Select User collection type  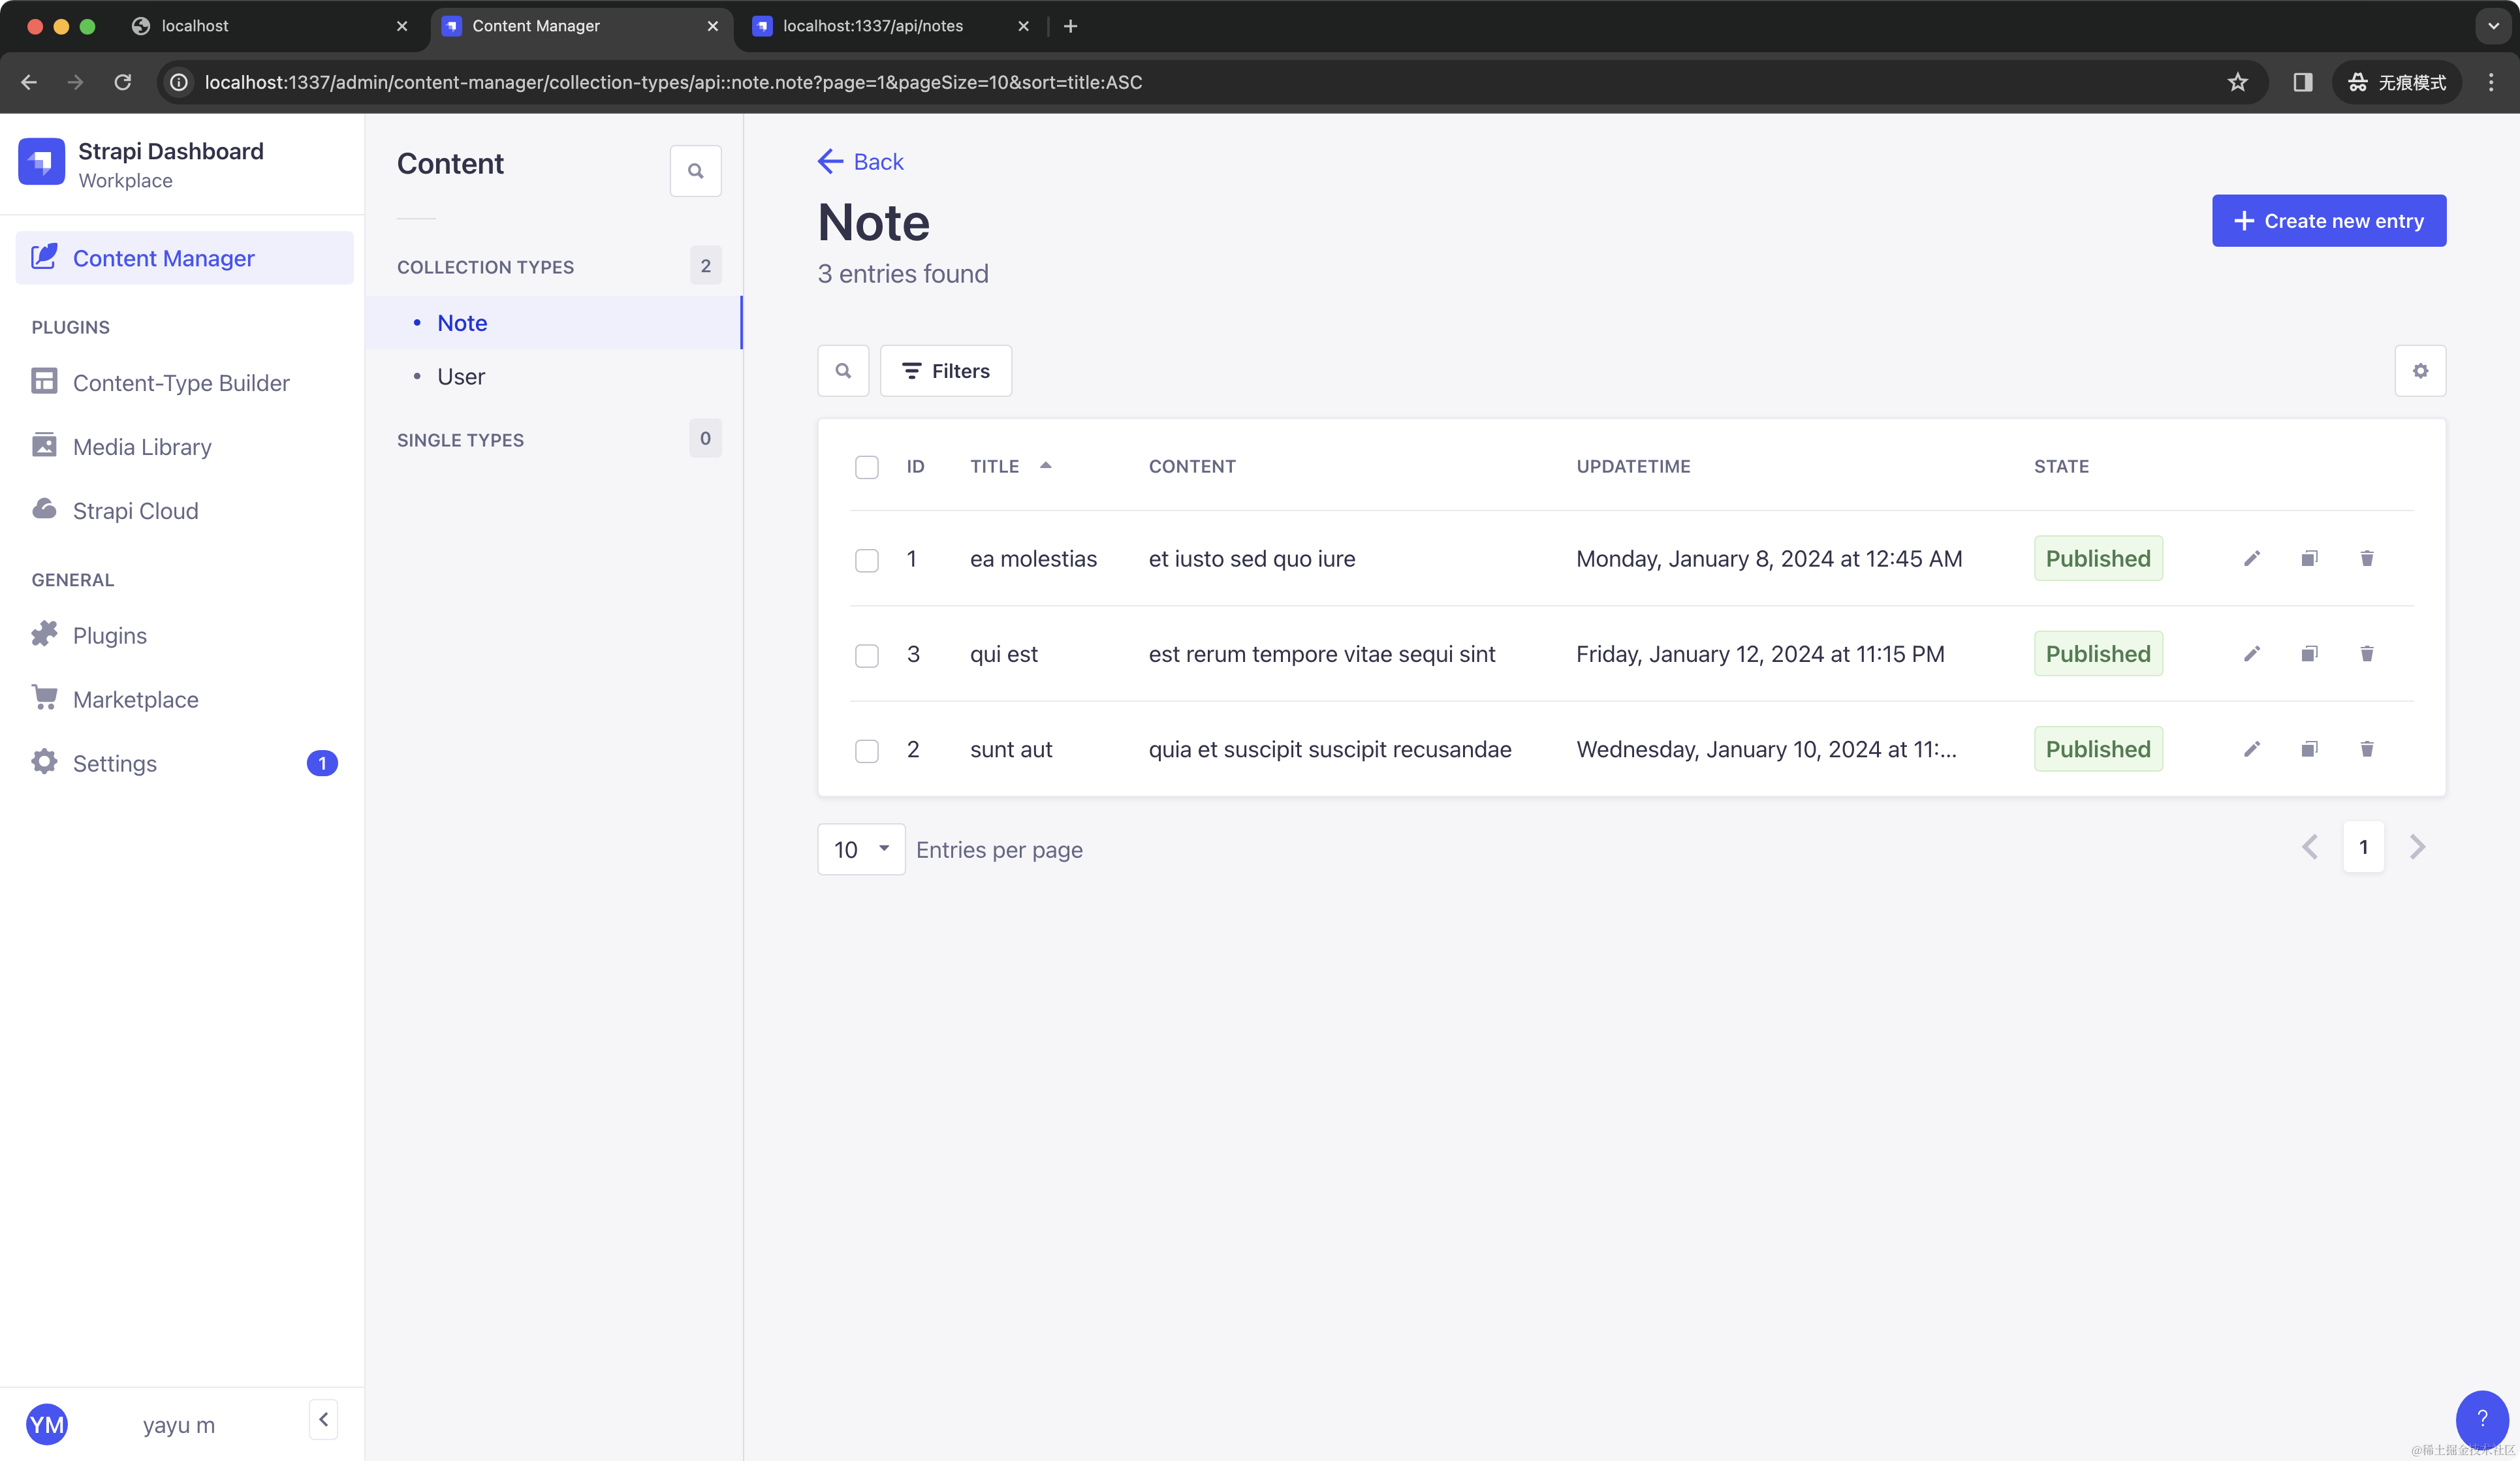click(461, 377)
